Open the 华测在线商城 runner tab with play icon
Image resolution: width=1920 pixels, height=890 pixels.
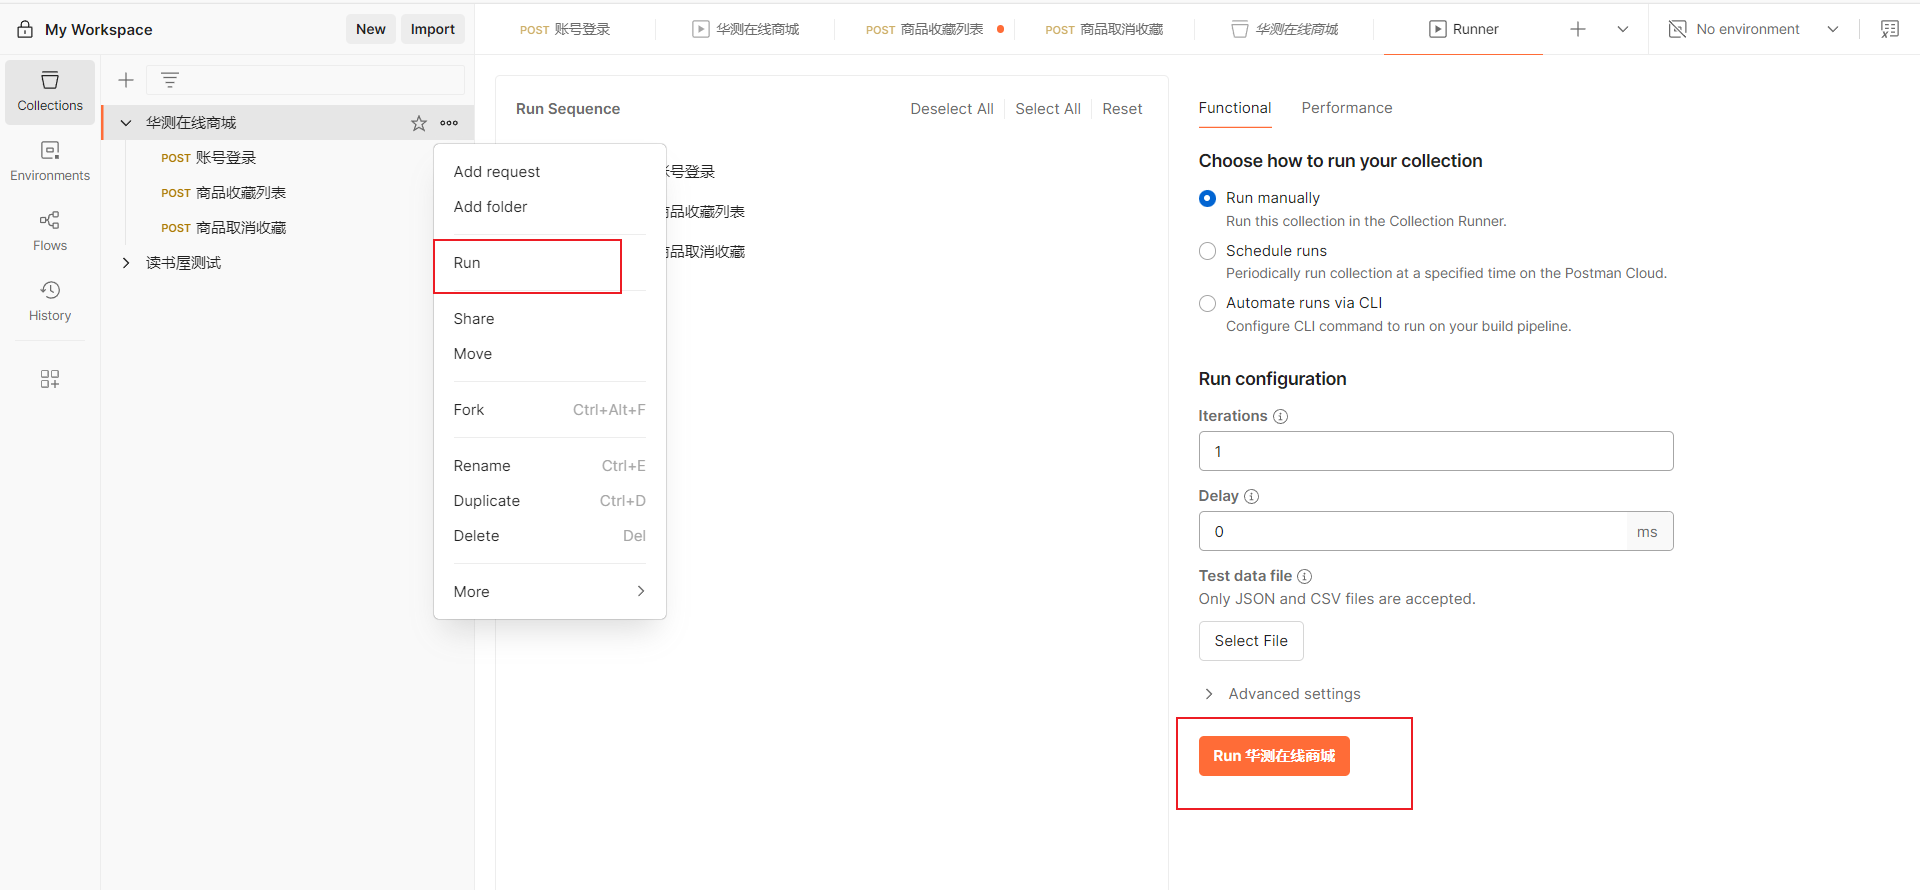[746, 29]
